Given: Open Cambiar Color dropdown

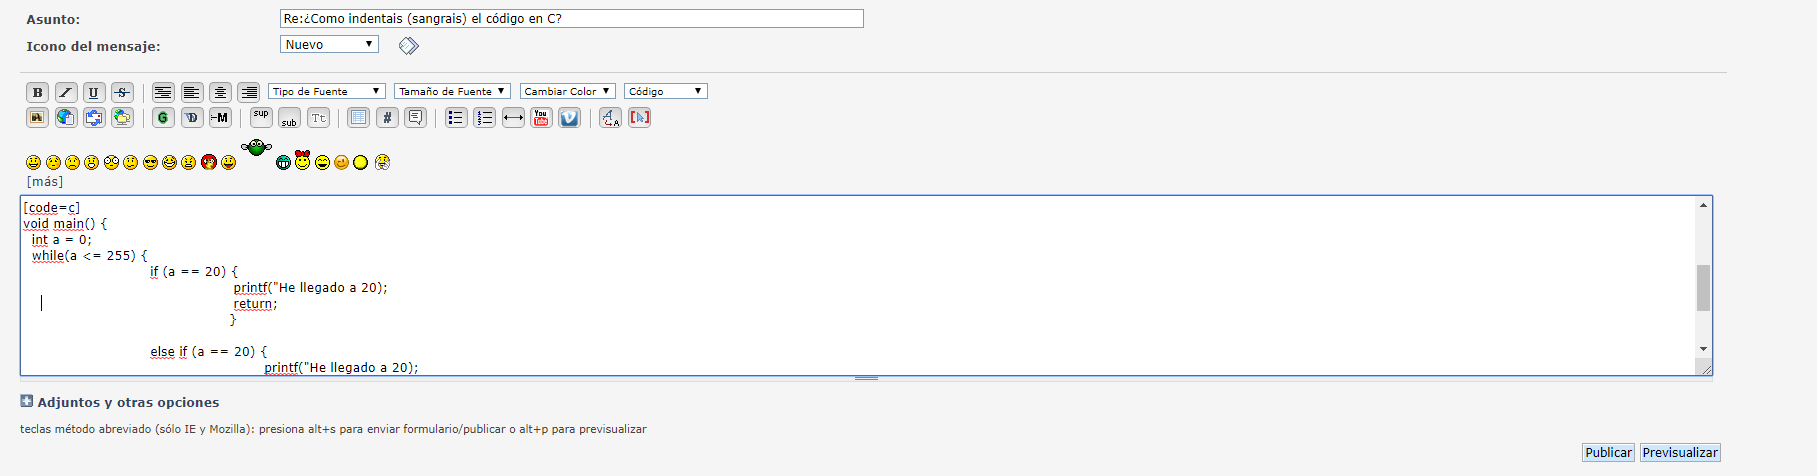Looking at the screenshot, I should [567, 91].
